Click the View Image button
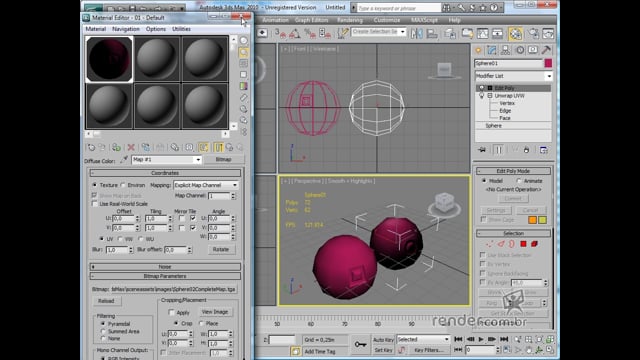This screenshot has height=360, width=640. click(215, 312)
